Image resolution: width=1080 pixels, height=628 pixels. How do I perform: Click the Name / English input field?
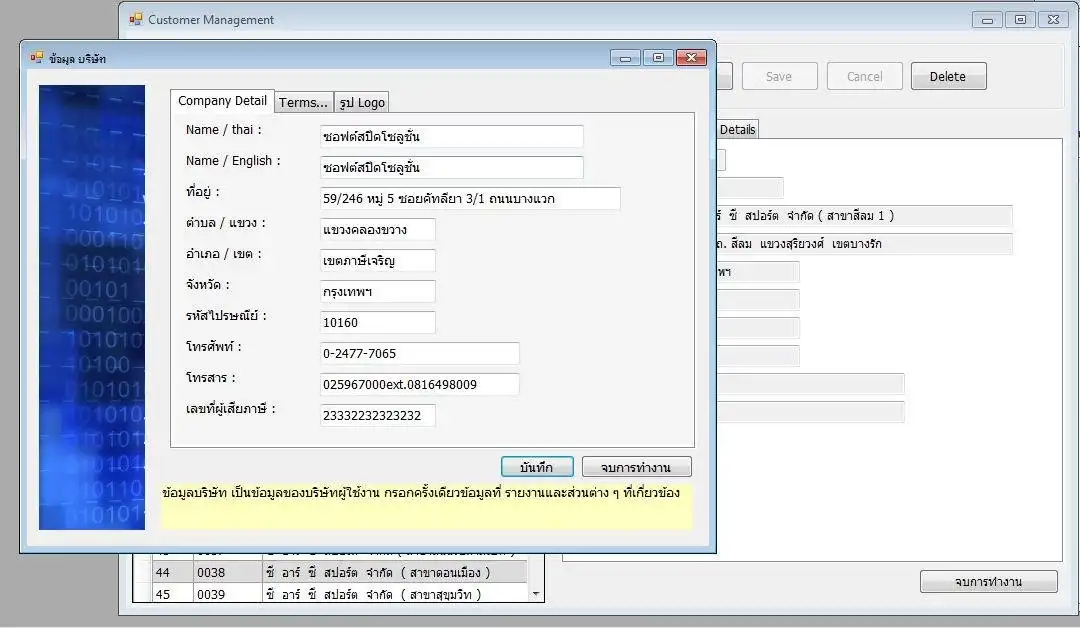tap(452, 167)
